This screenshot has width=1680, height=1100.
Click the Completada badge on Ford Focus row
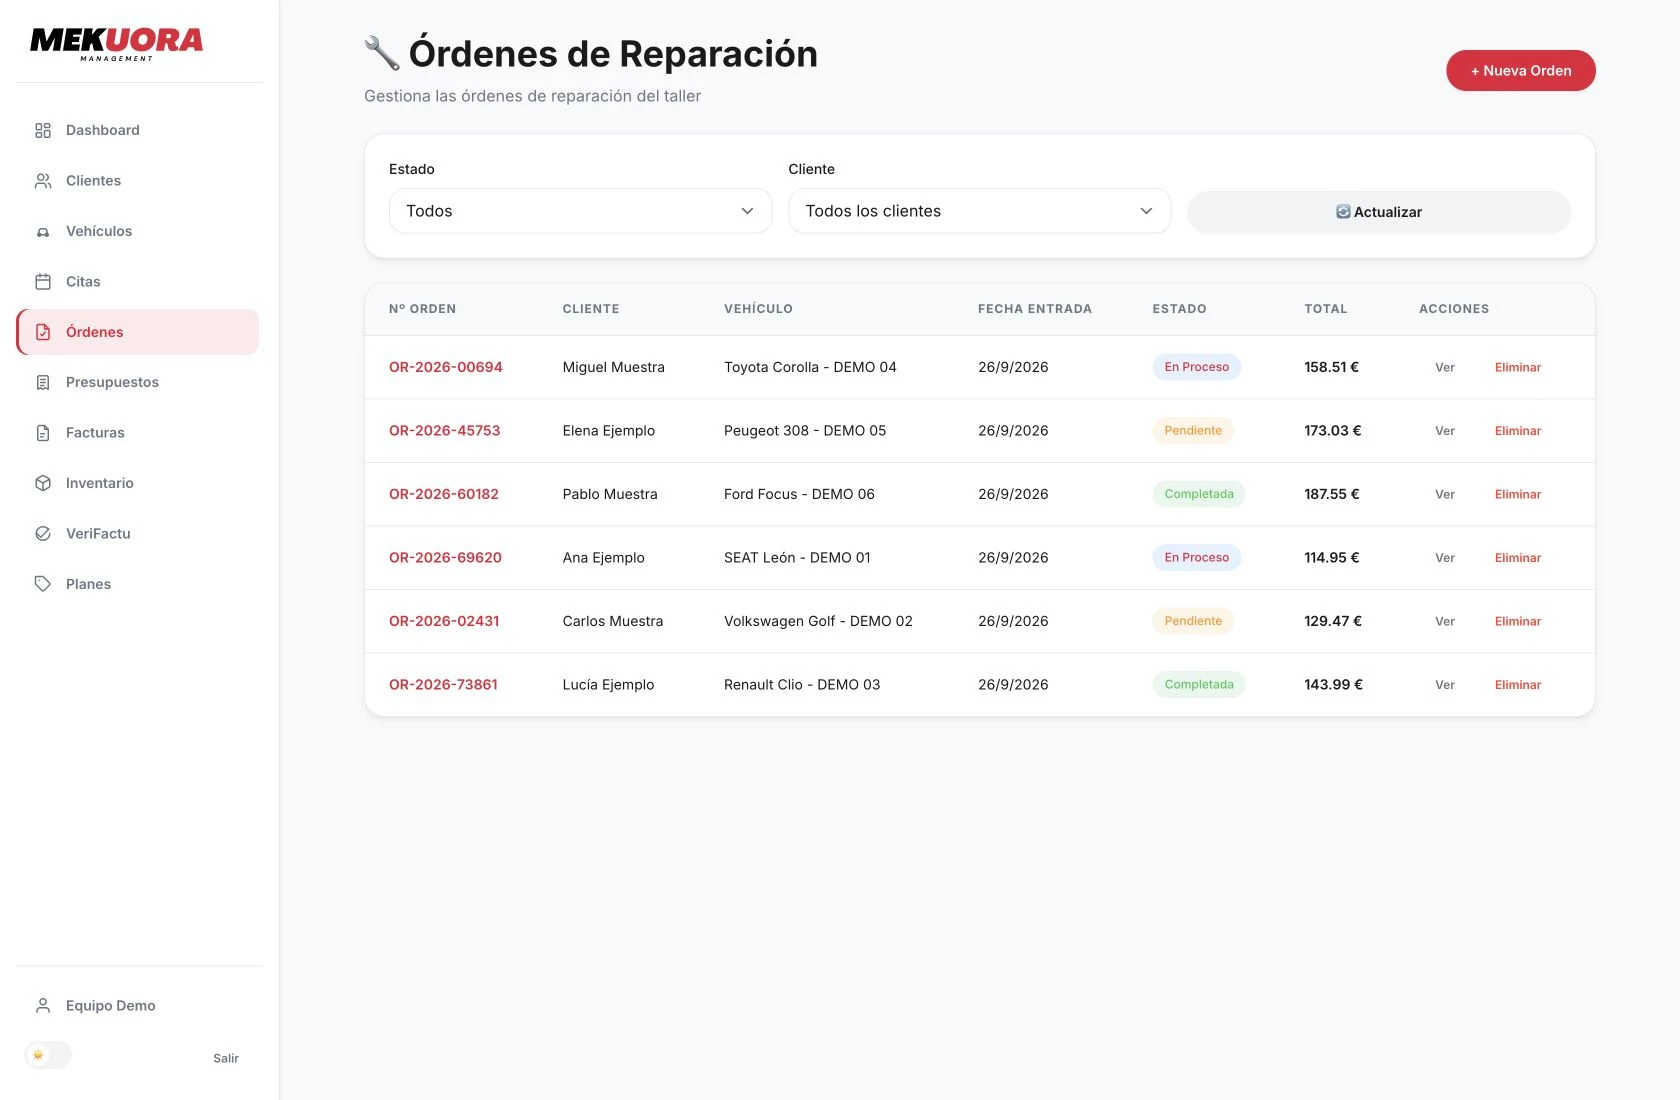[x=1199, y=494]
